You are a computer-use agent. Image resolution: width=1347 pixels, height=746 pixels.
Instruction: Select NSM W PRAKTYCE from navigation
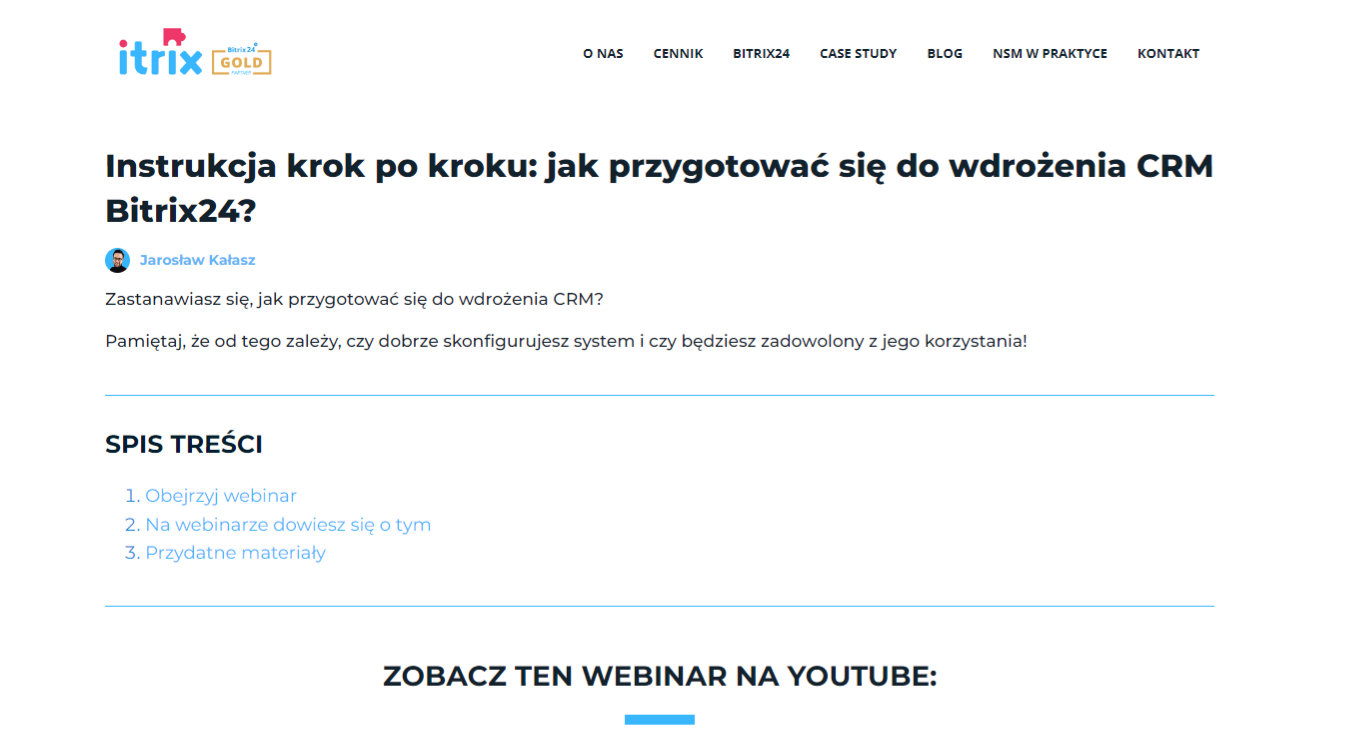tap(1049, 53)
